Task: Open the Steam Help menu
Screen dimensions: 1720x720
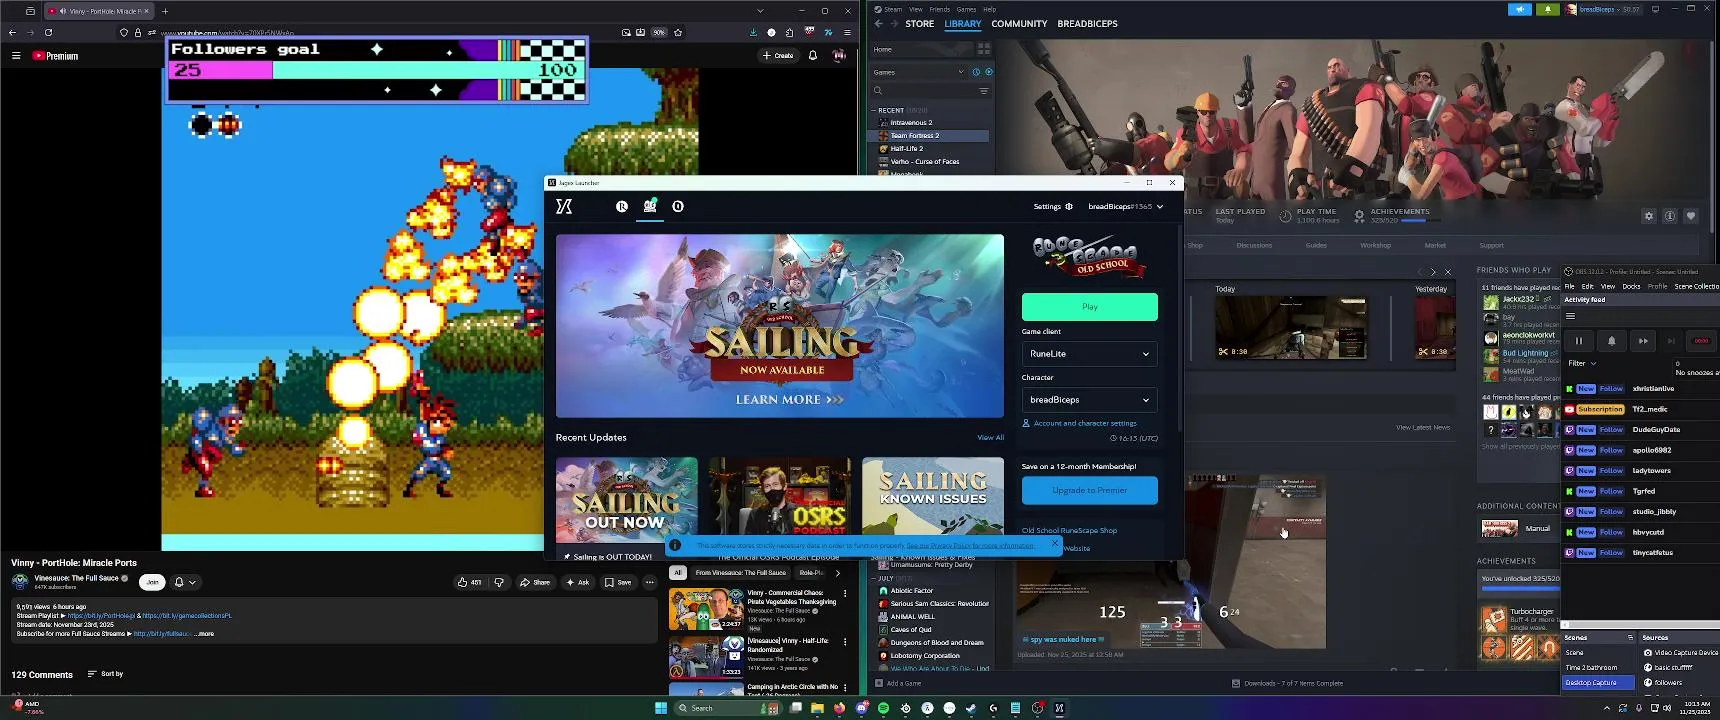Action: [x=989, y=9]
